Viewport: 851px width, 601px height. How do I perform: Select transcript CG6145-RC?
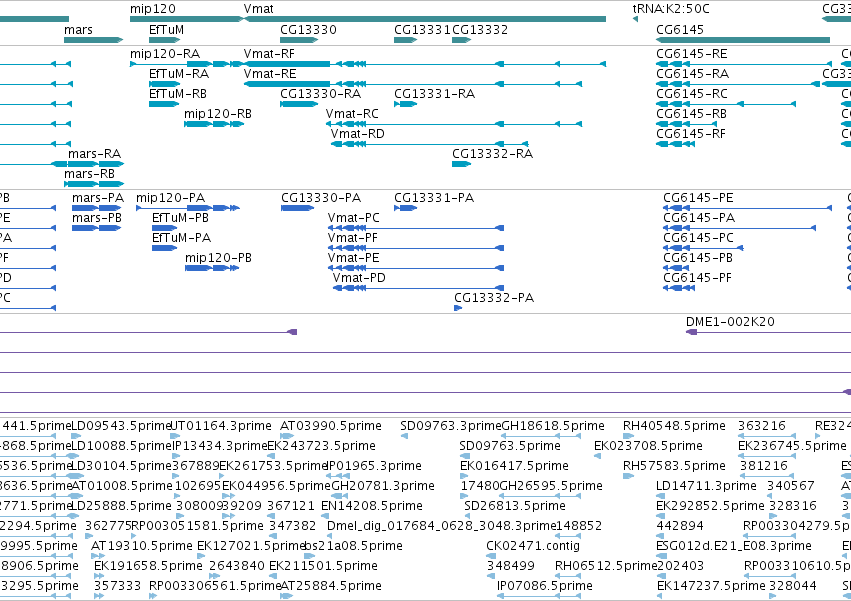(691, 94)
